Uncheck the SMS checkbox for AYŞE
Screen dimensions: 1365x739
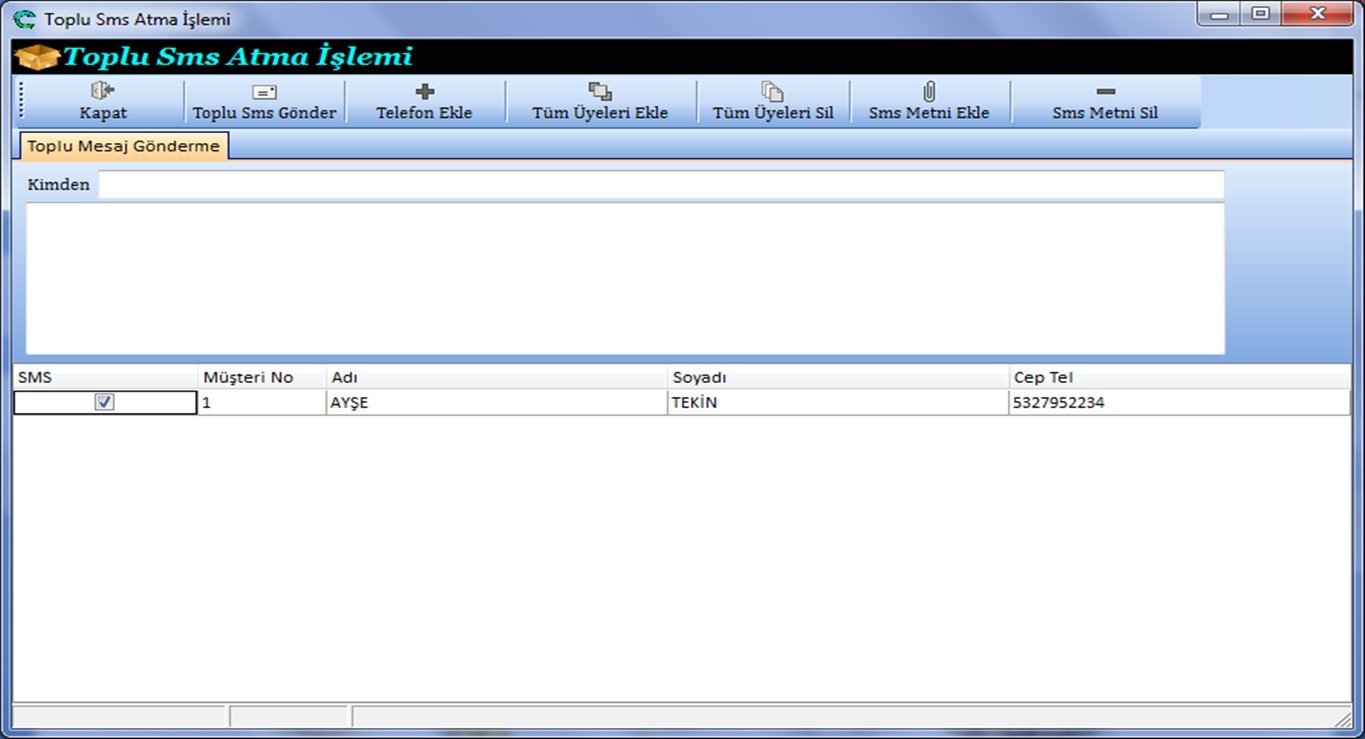point(104,402)
